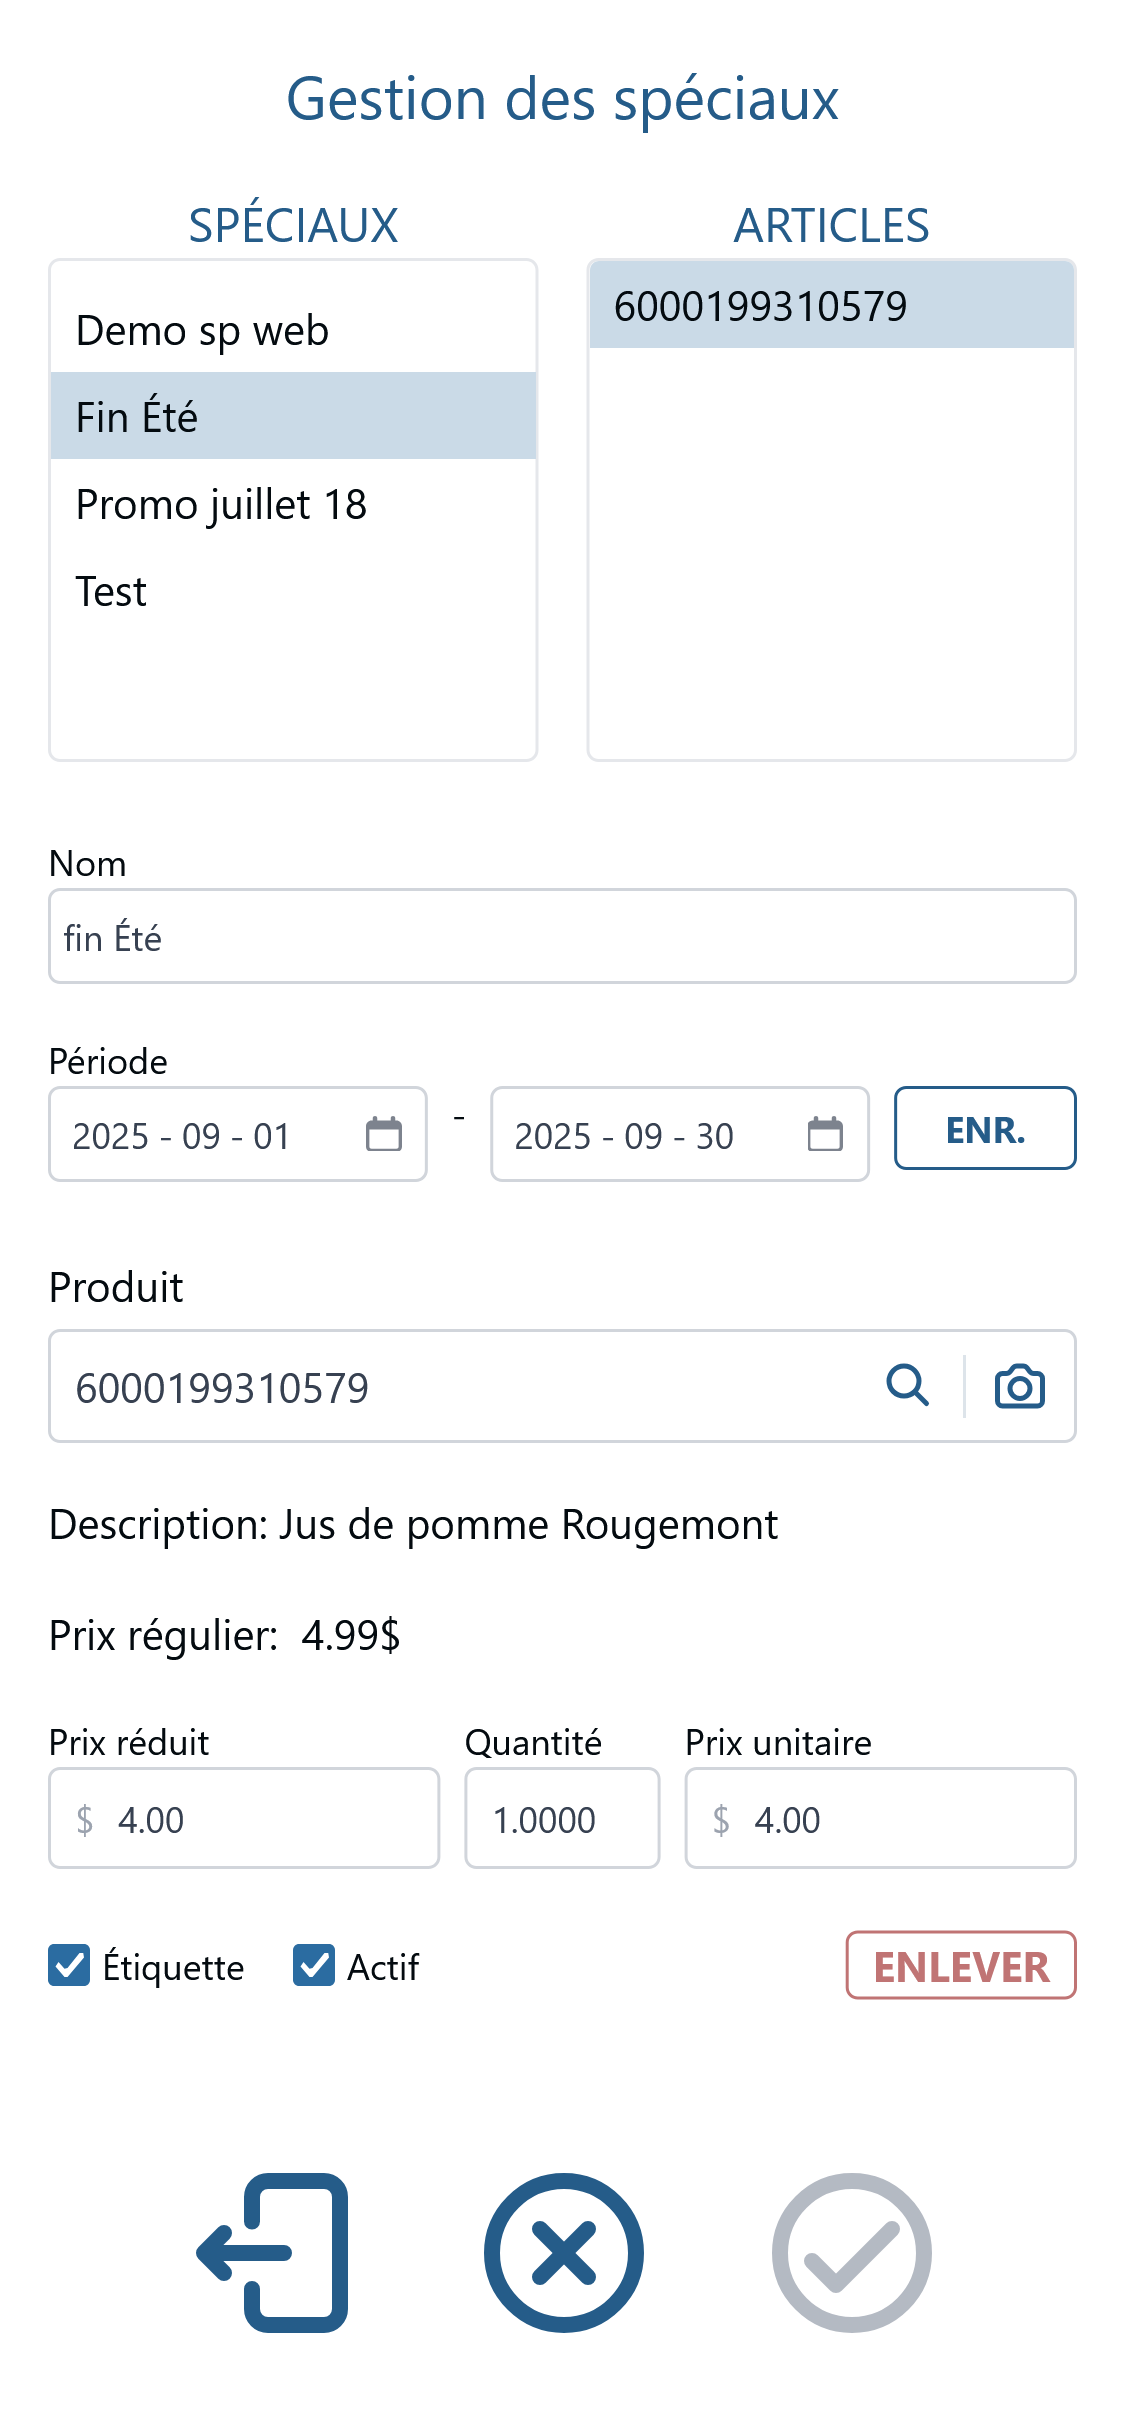The image size is (1125, 2436).
Task: Choose the Test special entry
Action: (x=293, y=591)
